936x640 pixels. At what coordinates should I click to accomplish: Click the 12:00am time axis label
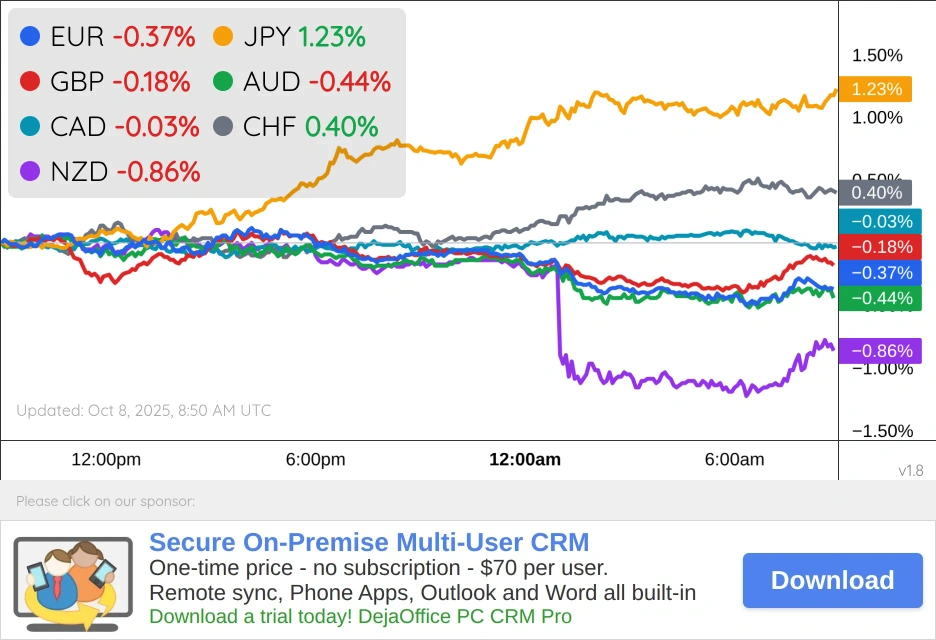coord(525,460)
